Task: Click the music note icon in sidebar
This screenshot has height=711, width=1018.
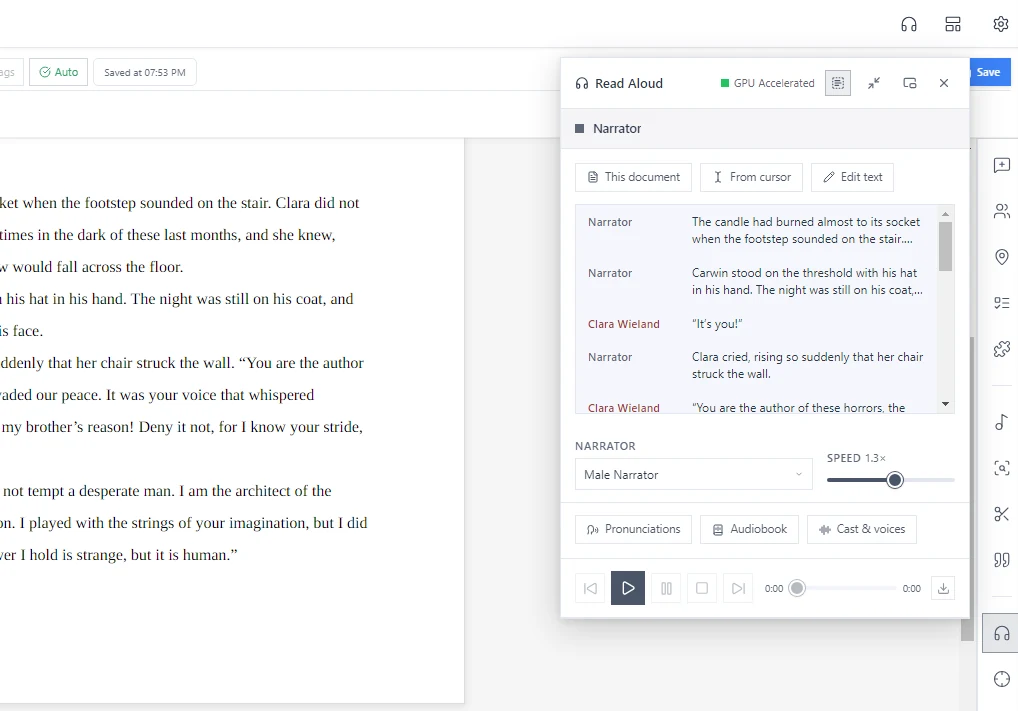Action: click(x=1001, y=422)
